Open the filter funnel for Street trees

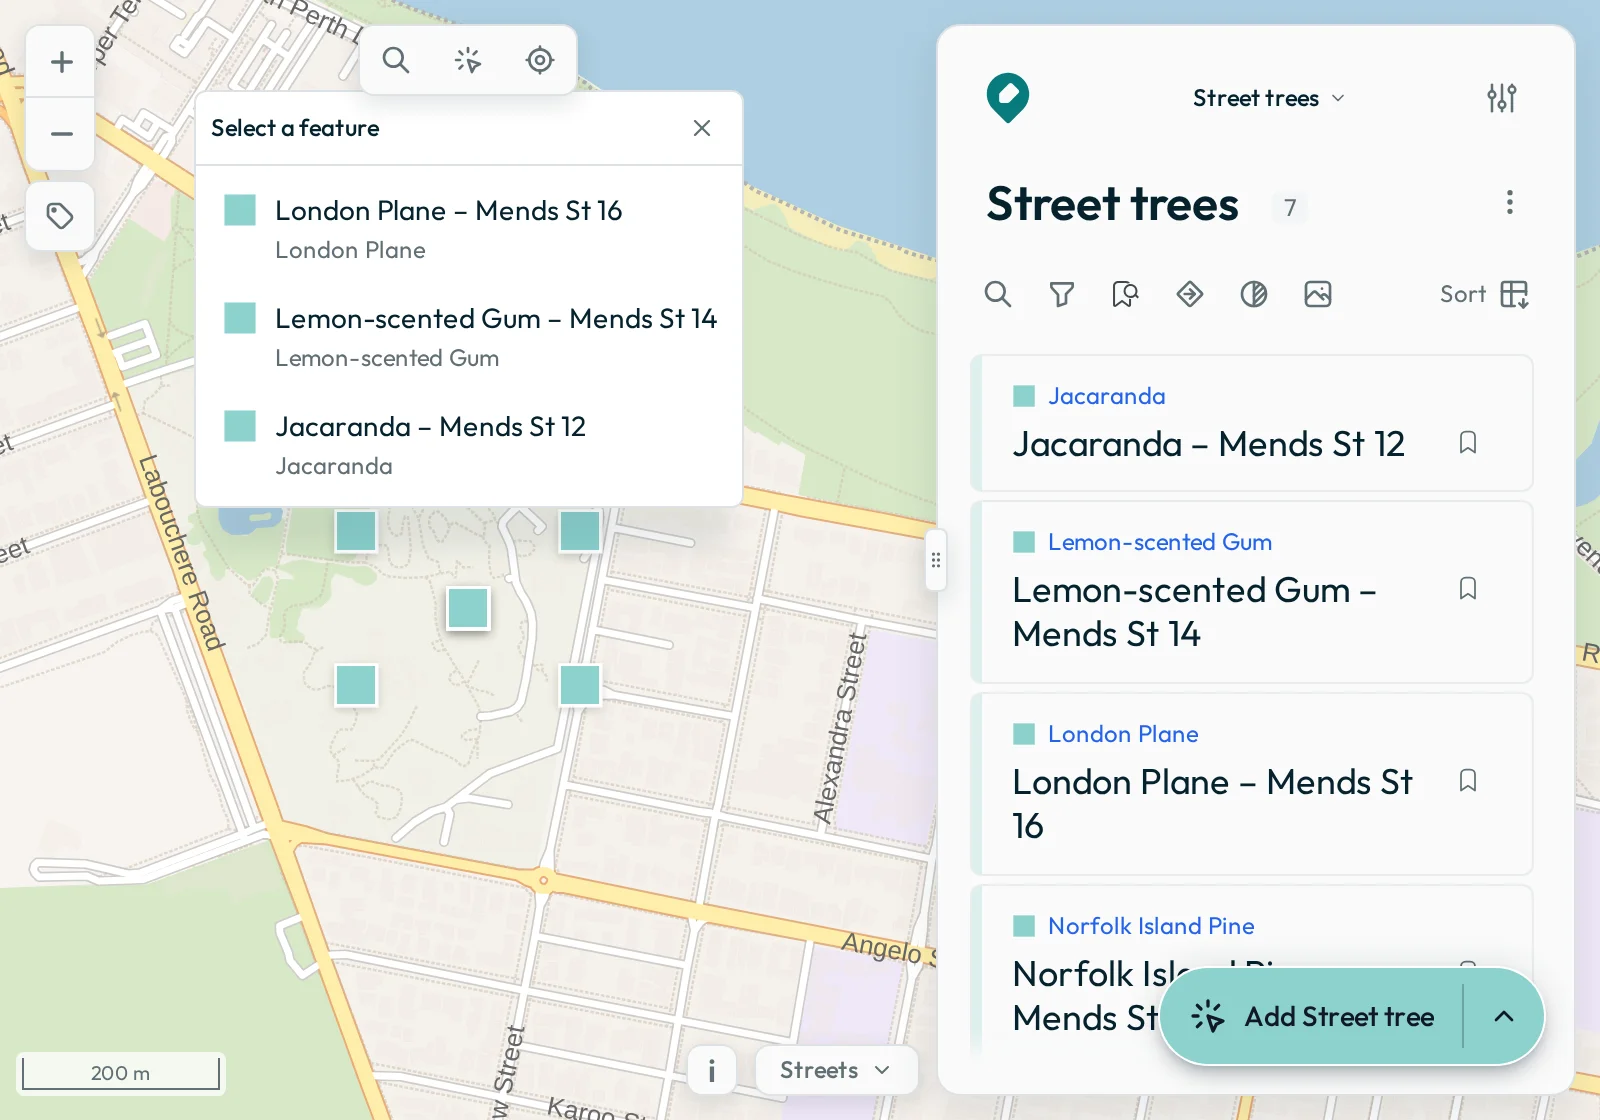[1062, 294]
